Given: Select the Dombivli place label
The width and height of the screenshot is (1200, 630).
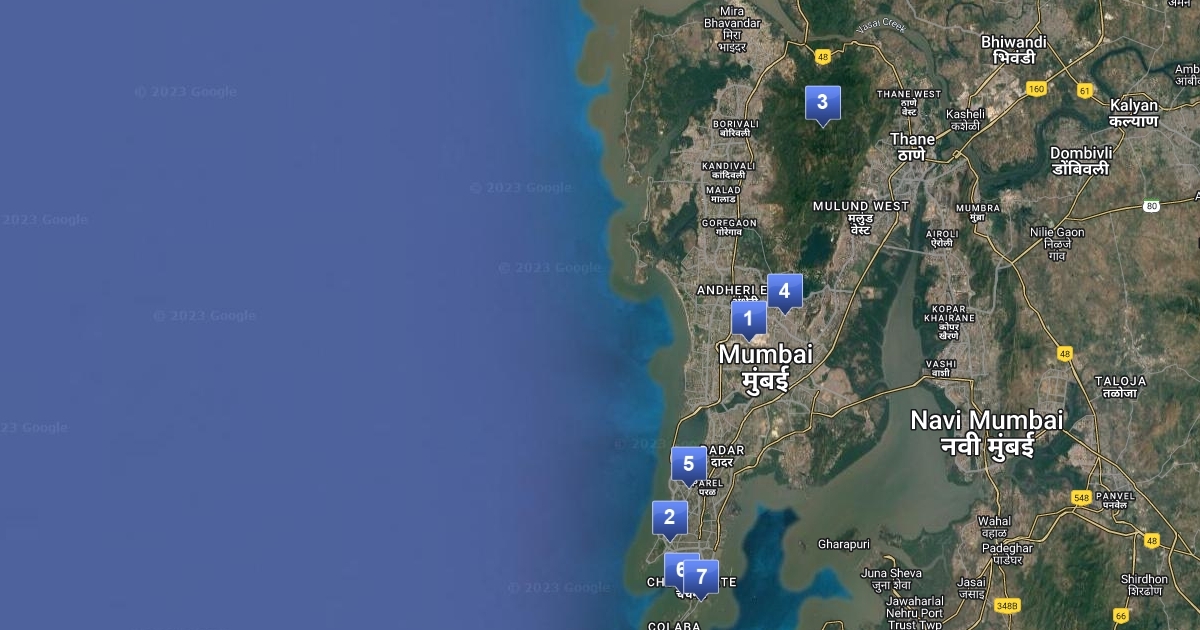Looking at the screenshot, I should click(1082, 160).
